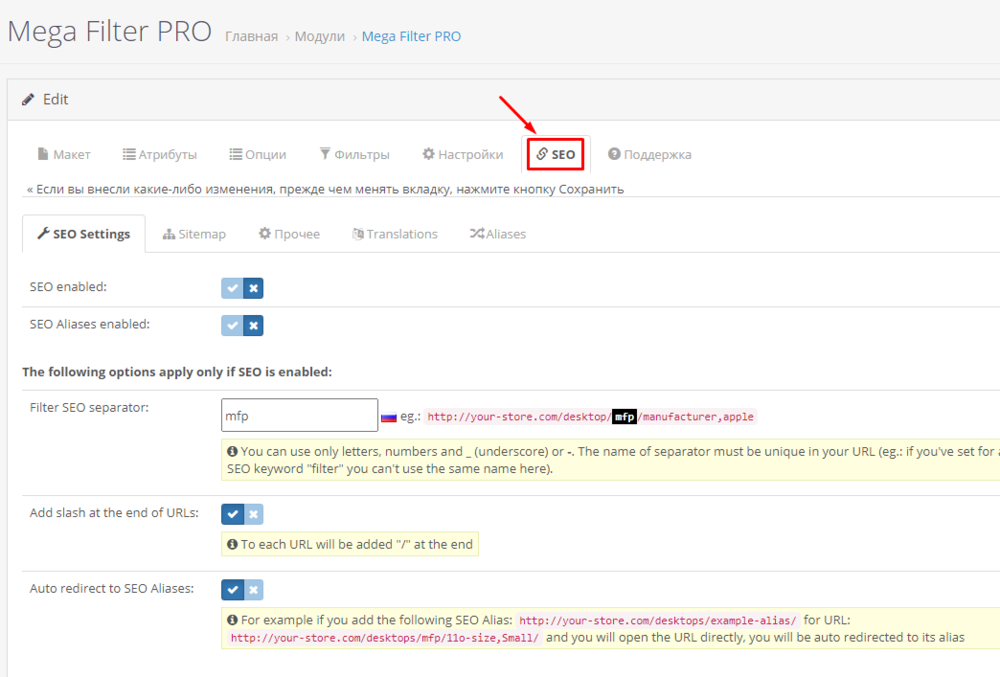Screen dimensions: 1000x677
Task: Click the example URL with mfp separator
Action: 591,417
